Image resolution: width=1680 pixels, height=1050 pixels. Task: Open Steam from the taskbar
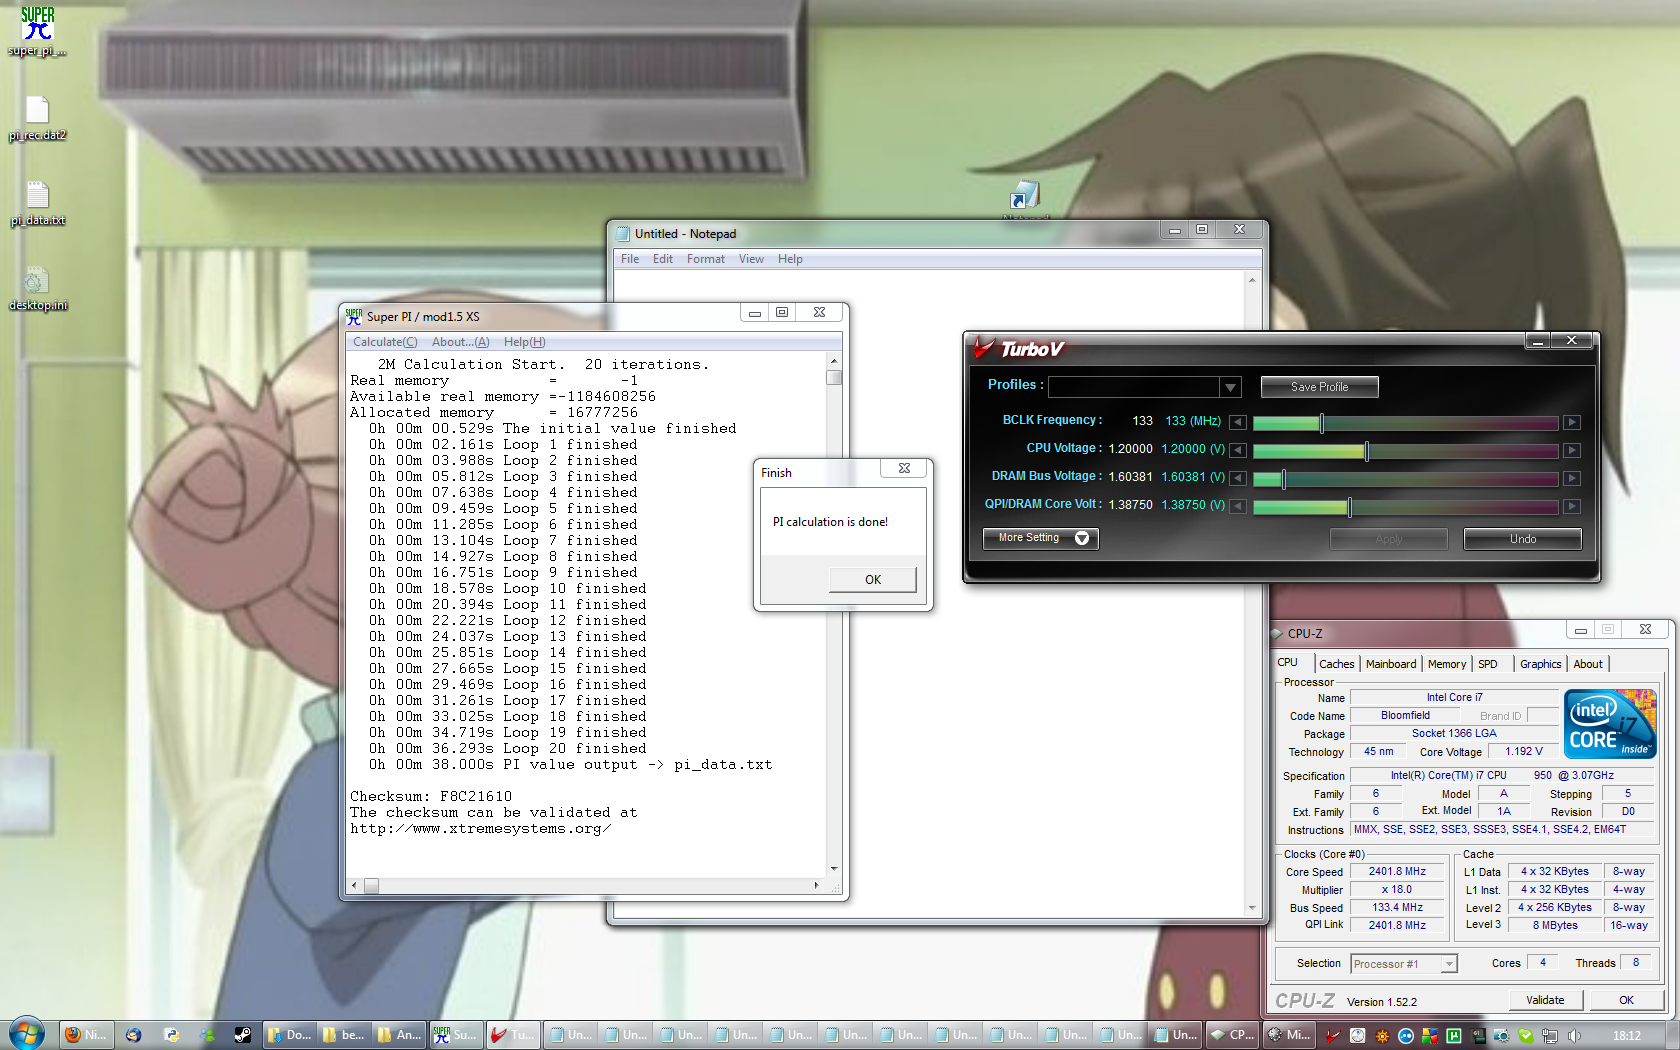243,1035
